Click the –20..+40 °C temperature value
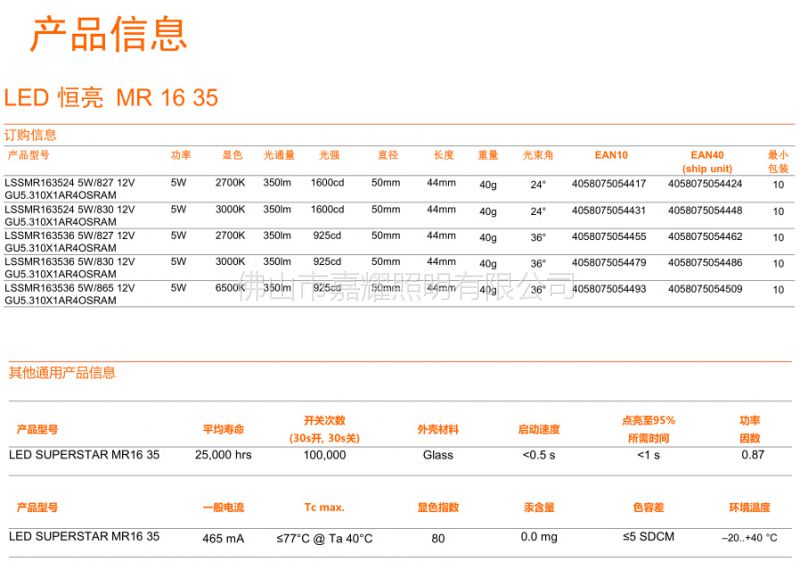 click(749, 538)
